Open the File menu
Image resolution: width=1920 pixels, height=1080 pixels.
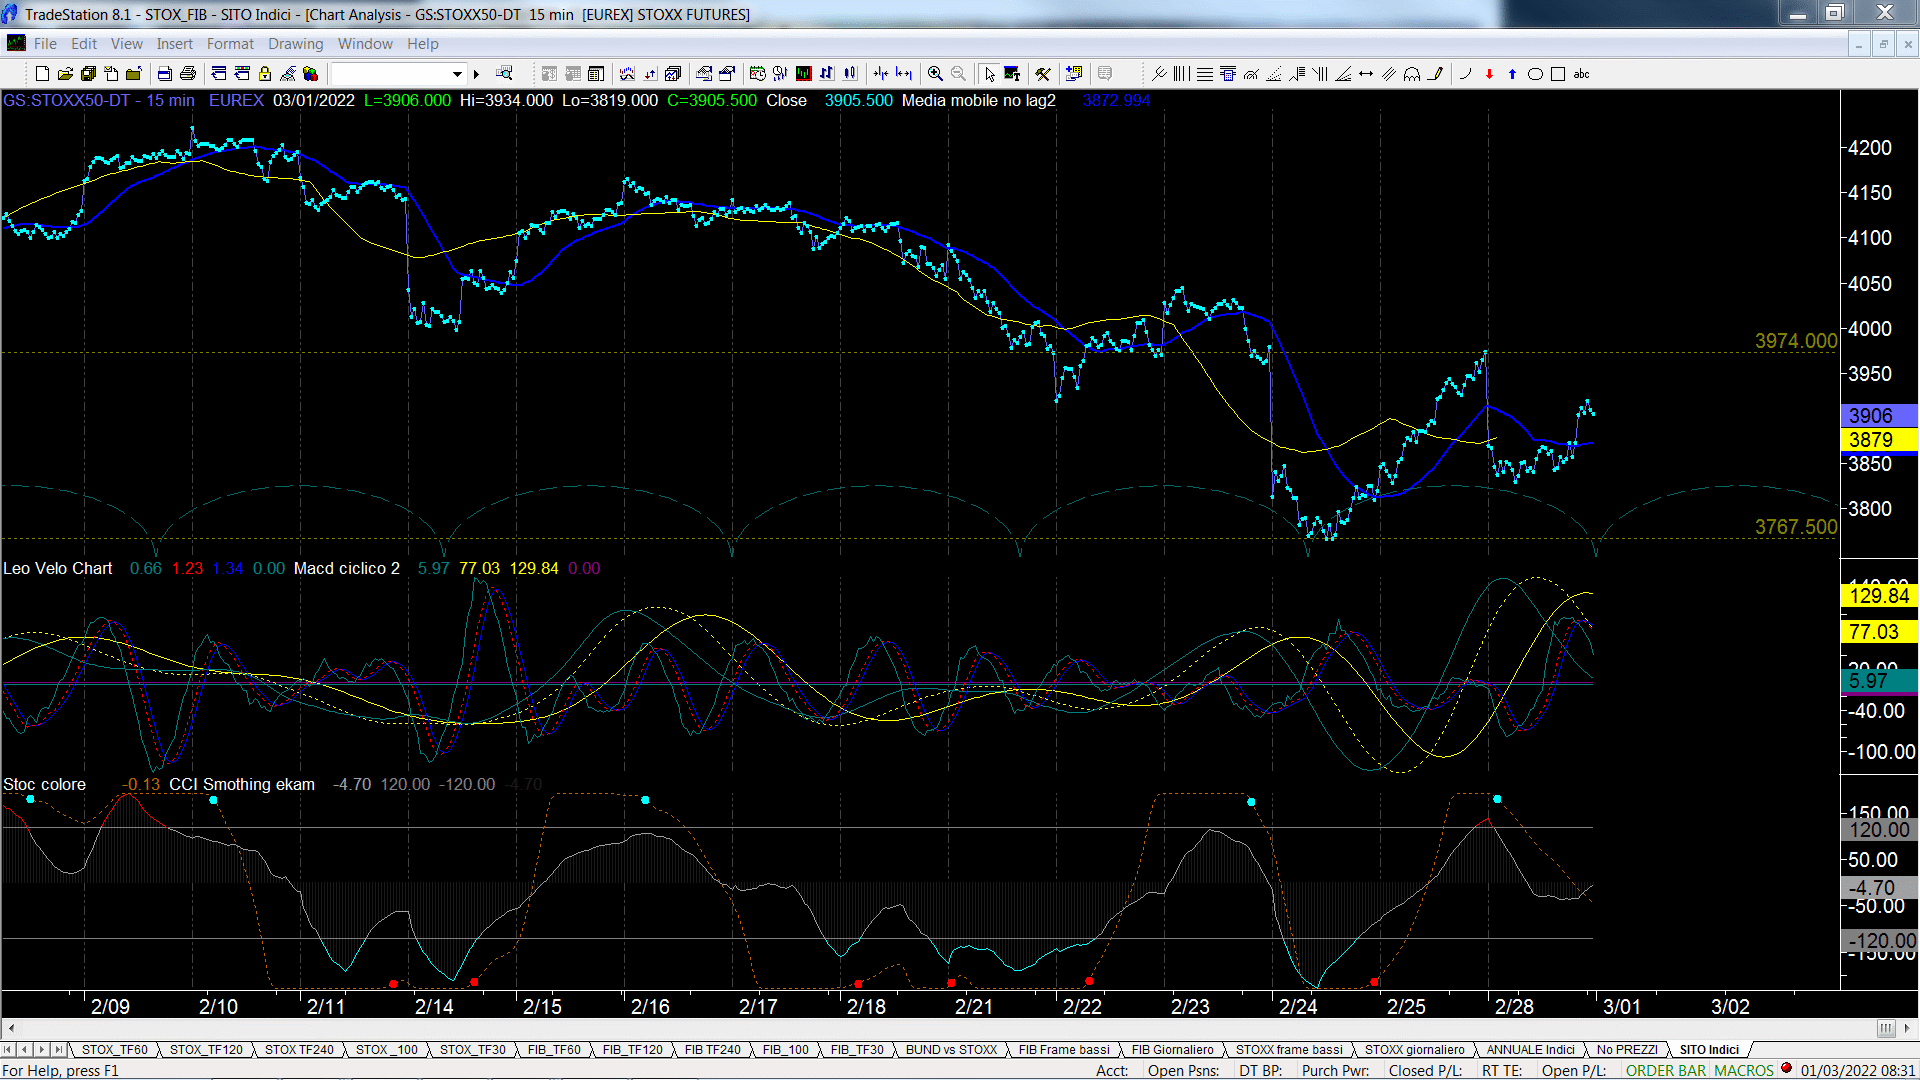[45, 44]
